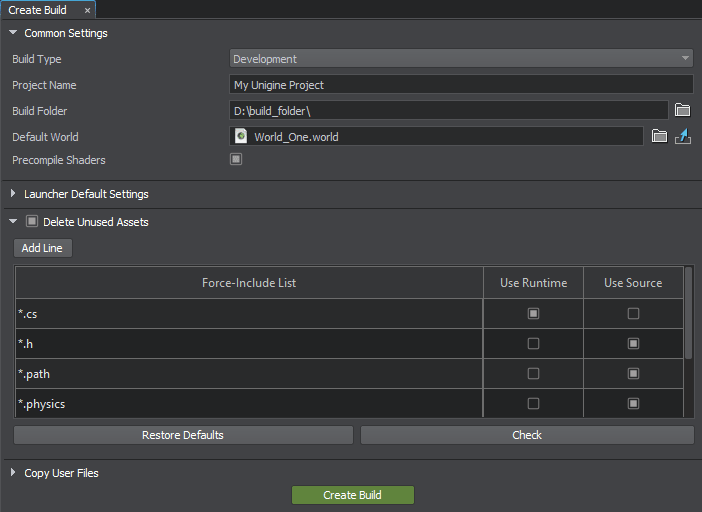Check Use Runtime for *.path
Viewport: 702px width, 512px height.
[x=533, y=374]
